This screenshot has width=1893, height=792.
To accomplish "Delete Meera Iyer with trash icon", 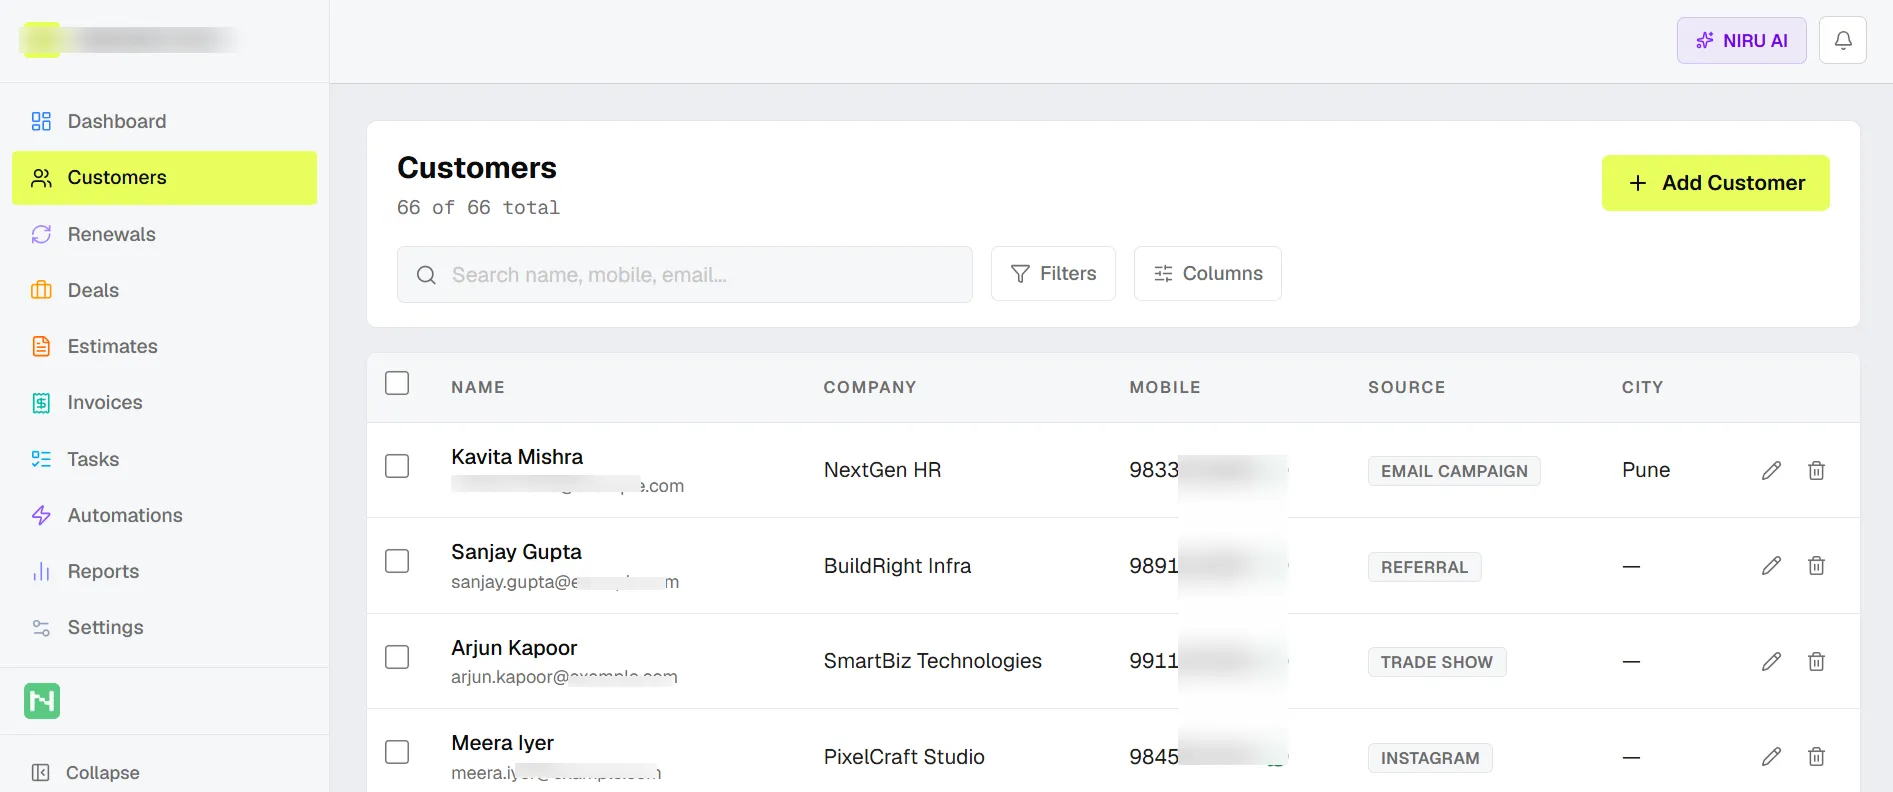I will (x=1817, y=757).
